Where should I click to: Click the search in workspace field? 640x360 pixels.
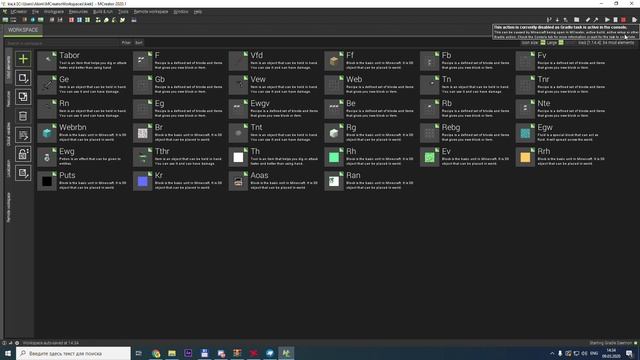tap(61, 42)
